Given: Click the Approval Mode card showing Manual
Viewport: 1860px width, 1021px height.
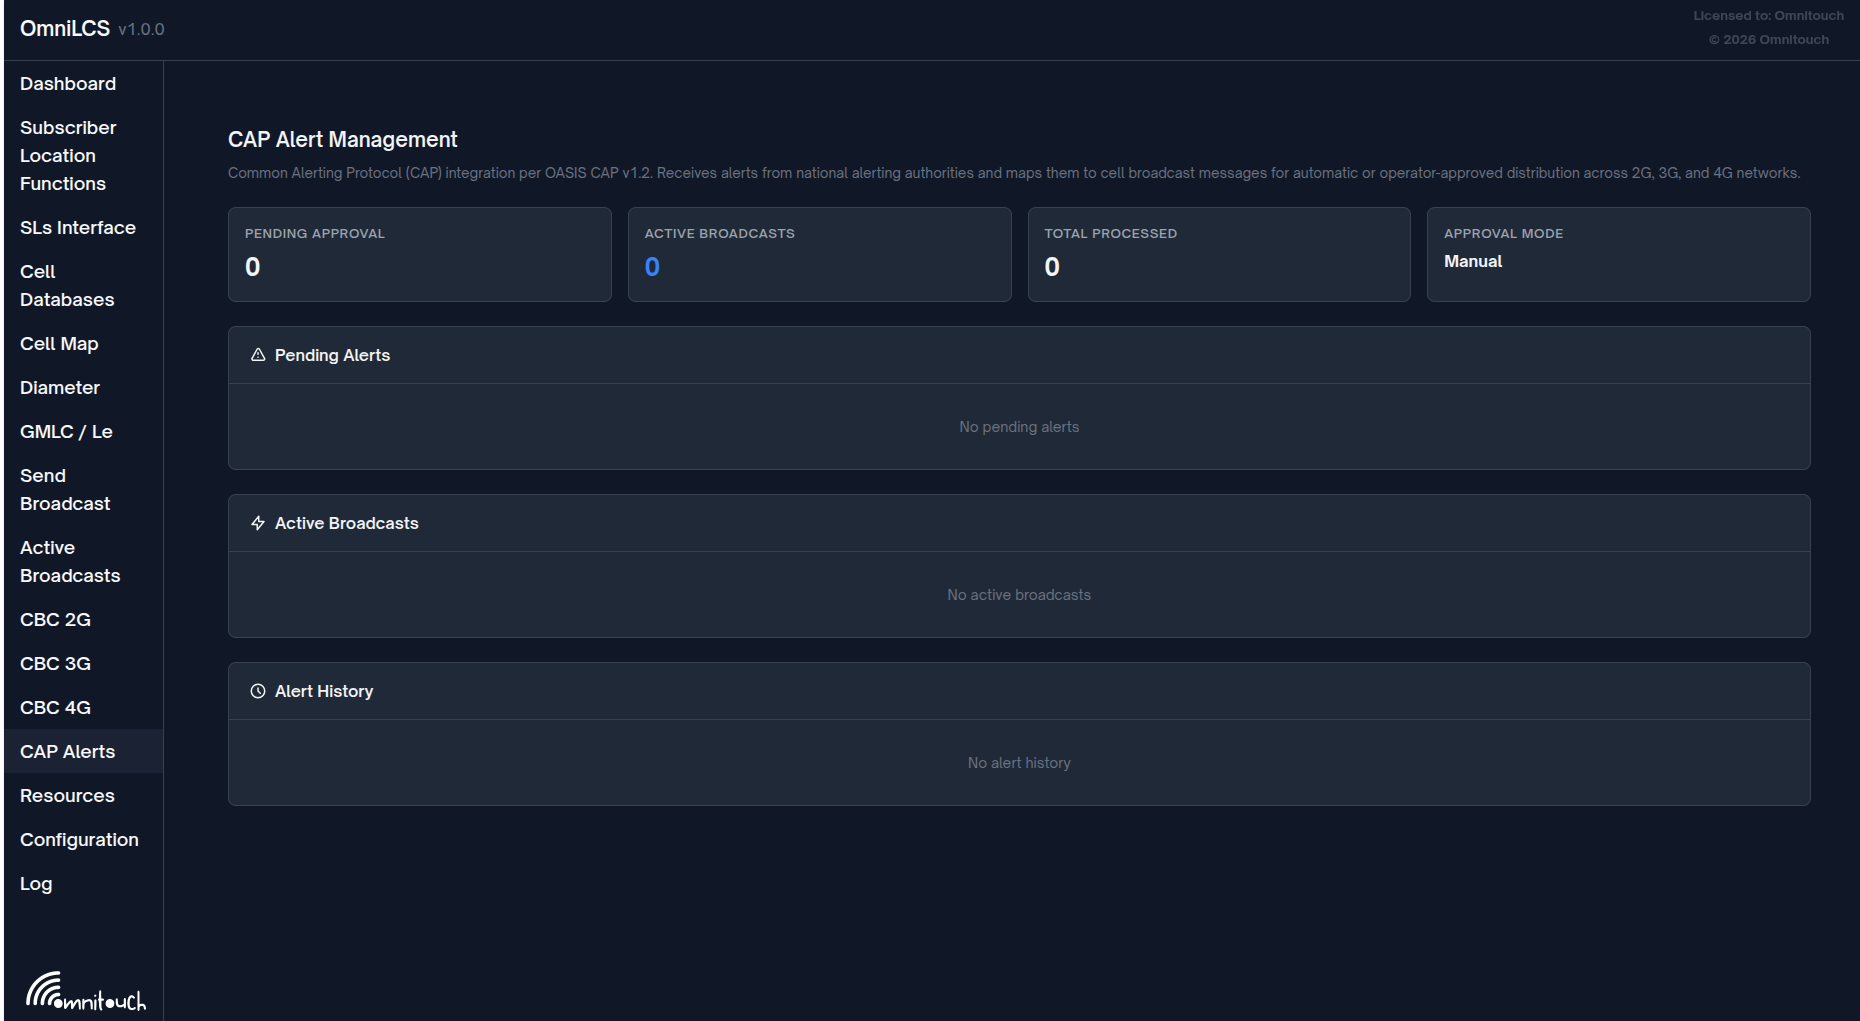Looking at the screenshot, I should (1618, 254).
